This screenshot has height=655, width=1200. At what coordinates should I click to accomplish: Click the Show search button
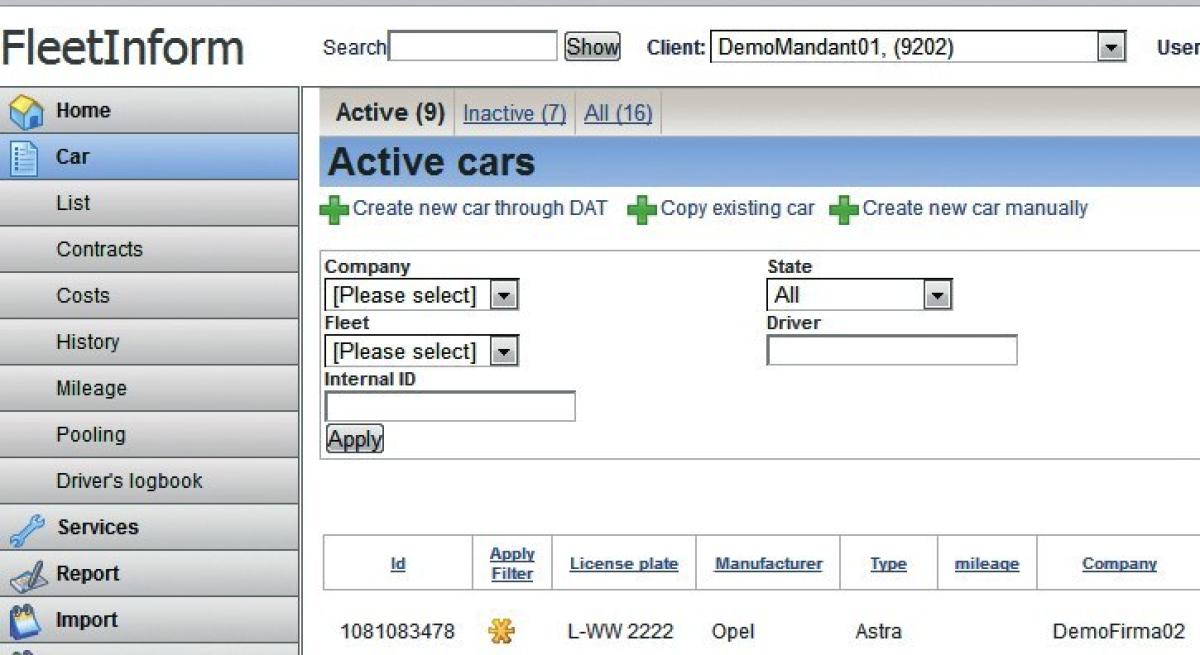592,47
